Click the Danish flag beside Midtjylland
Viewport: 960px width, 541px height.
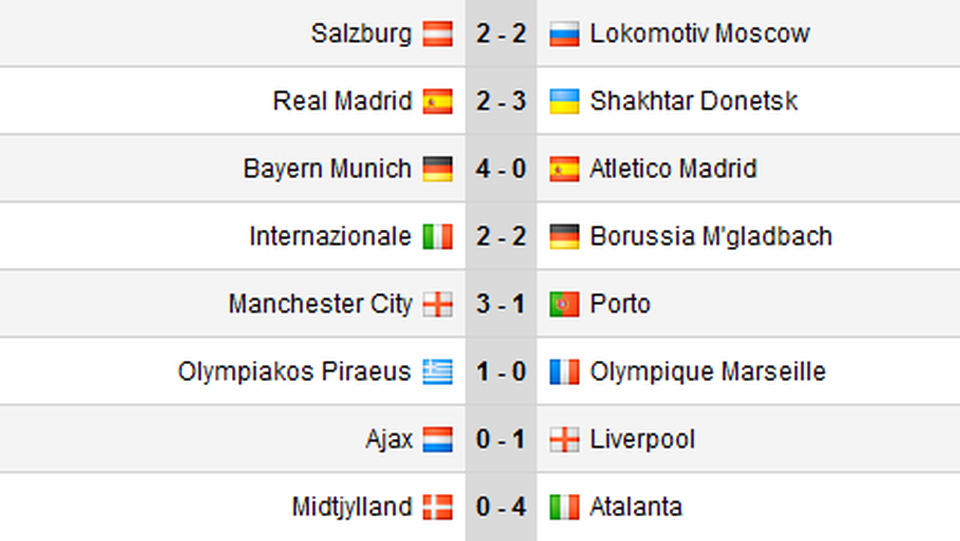pyautogui.click(x=438, y=507)
